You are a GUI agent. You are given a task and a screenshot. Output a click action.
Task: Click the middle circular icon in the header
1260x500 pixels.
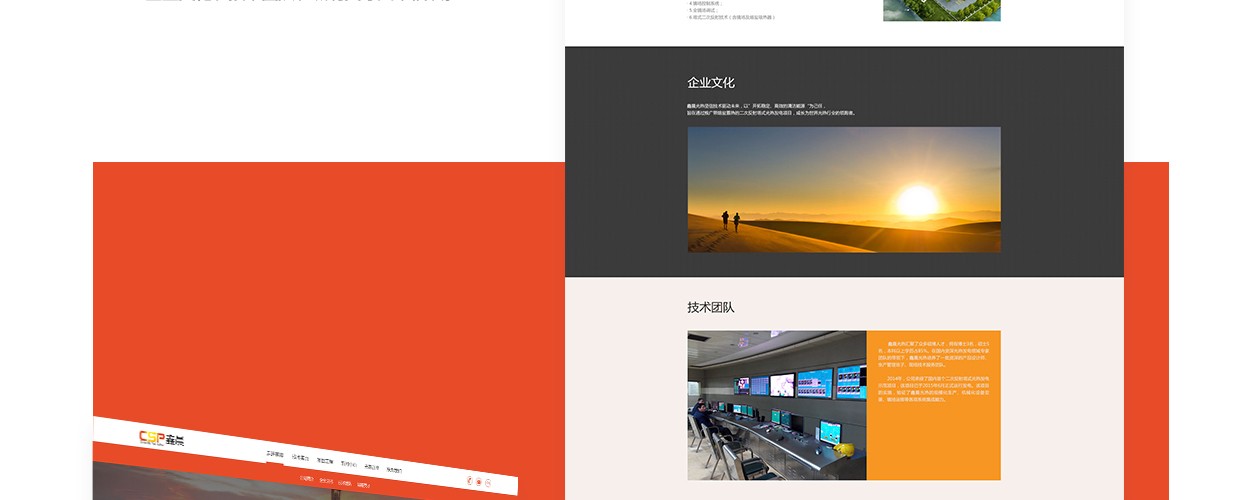(x=479, y=483)
